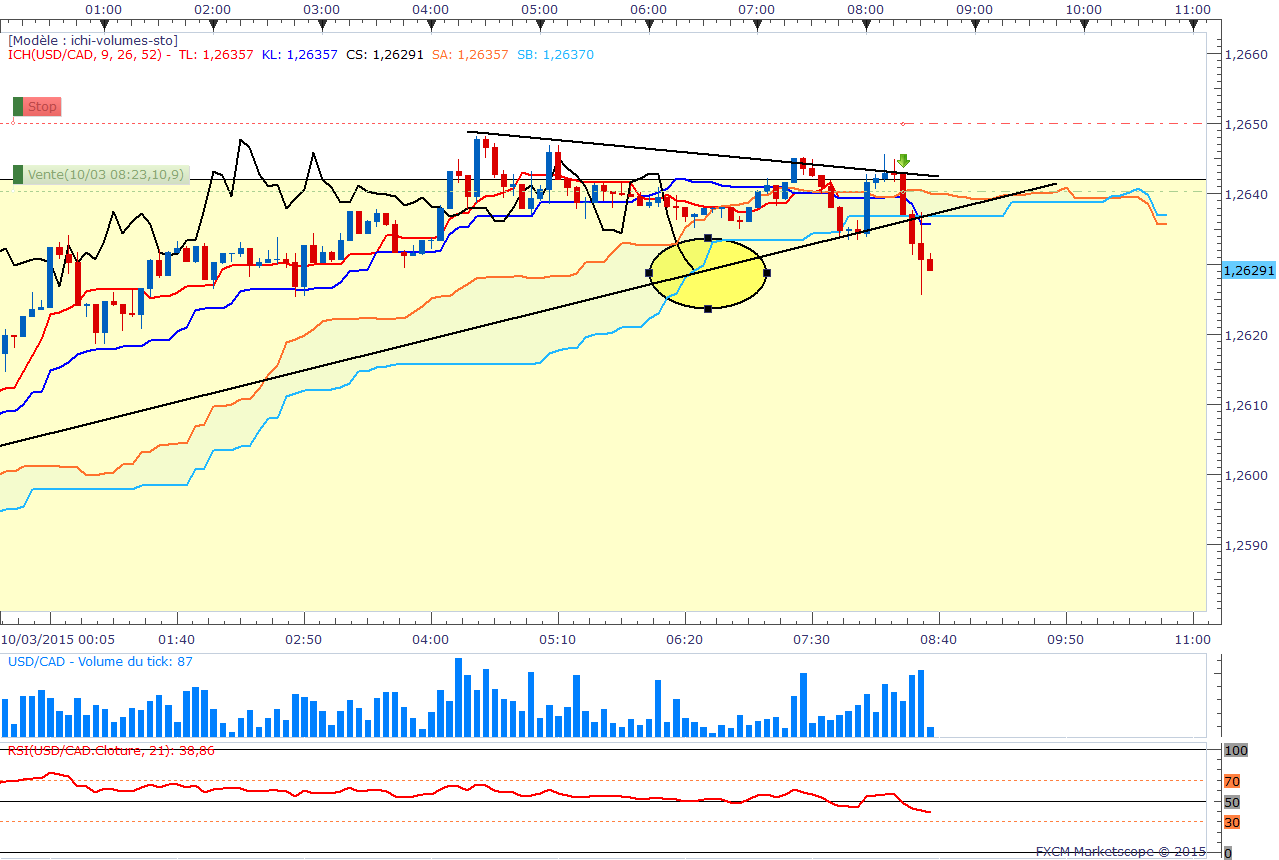1279x860 pixels.
Task: Select the red Stop order label
Action: coord(43,106)
